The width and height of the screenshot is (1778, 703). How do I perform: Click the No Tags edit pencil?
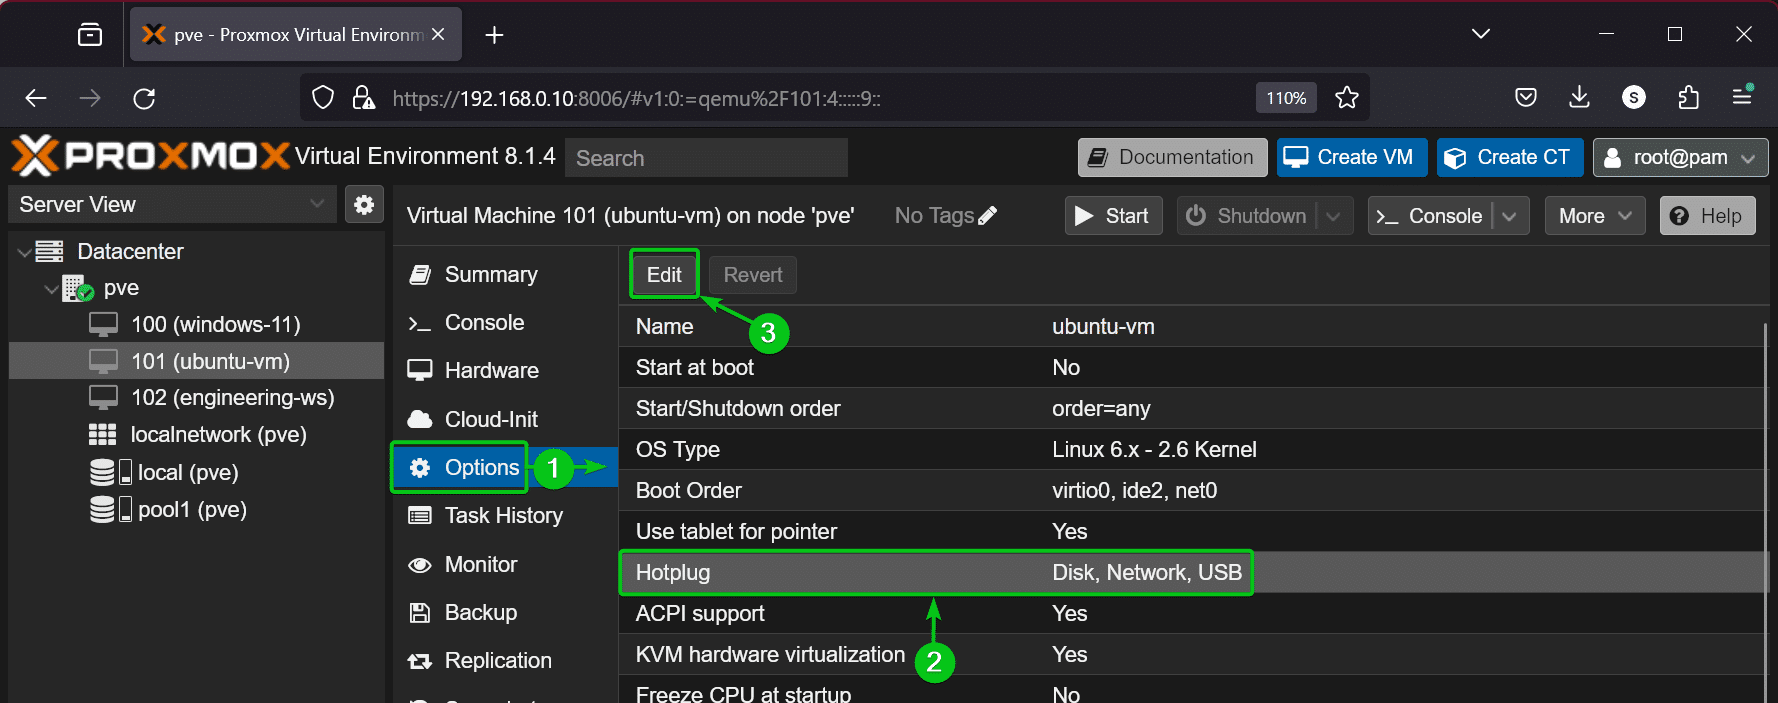tap(988, 216)
